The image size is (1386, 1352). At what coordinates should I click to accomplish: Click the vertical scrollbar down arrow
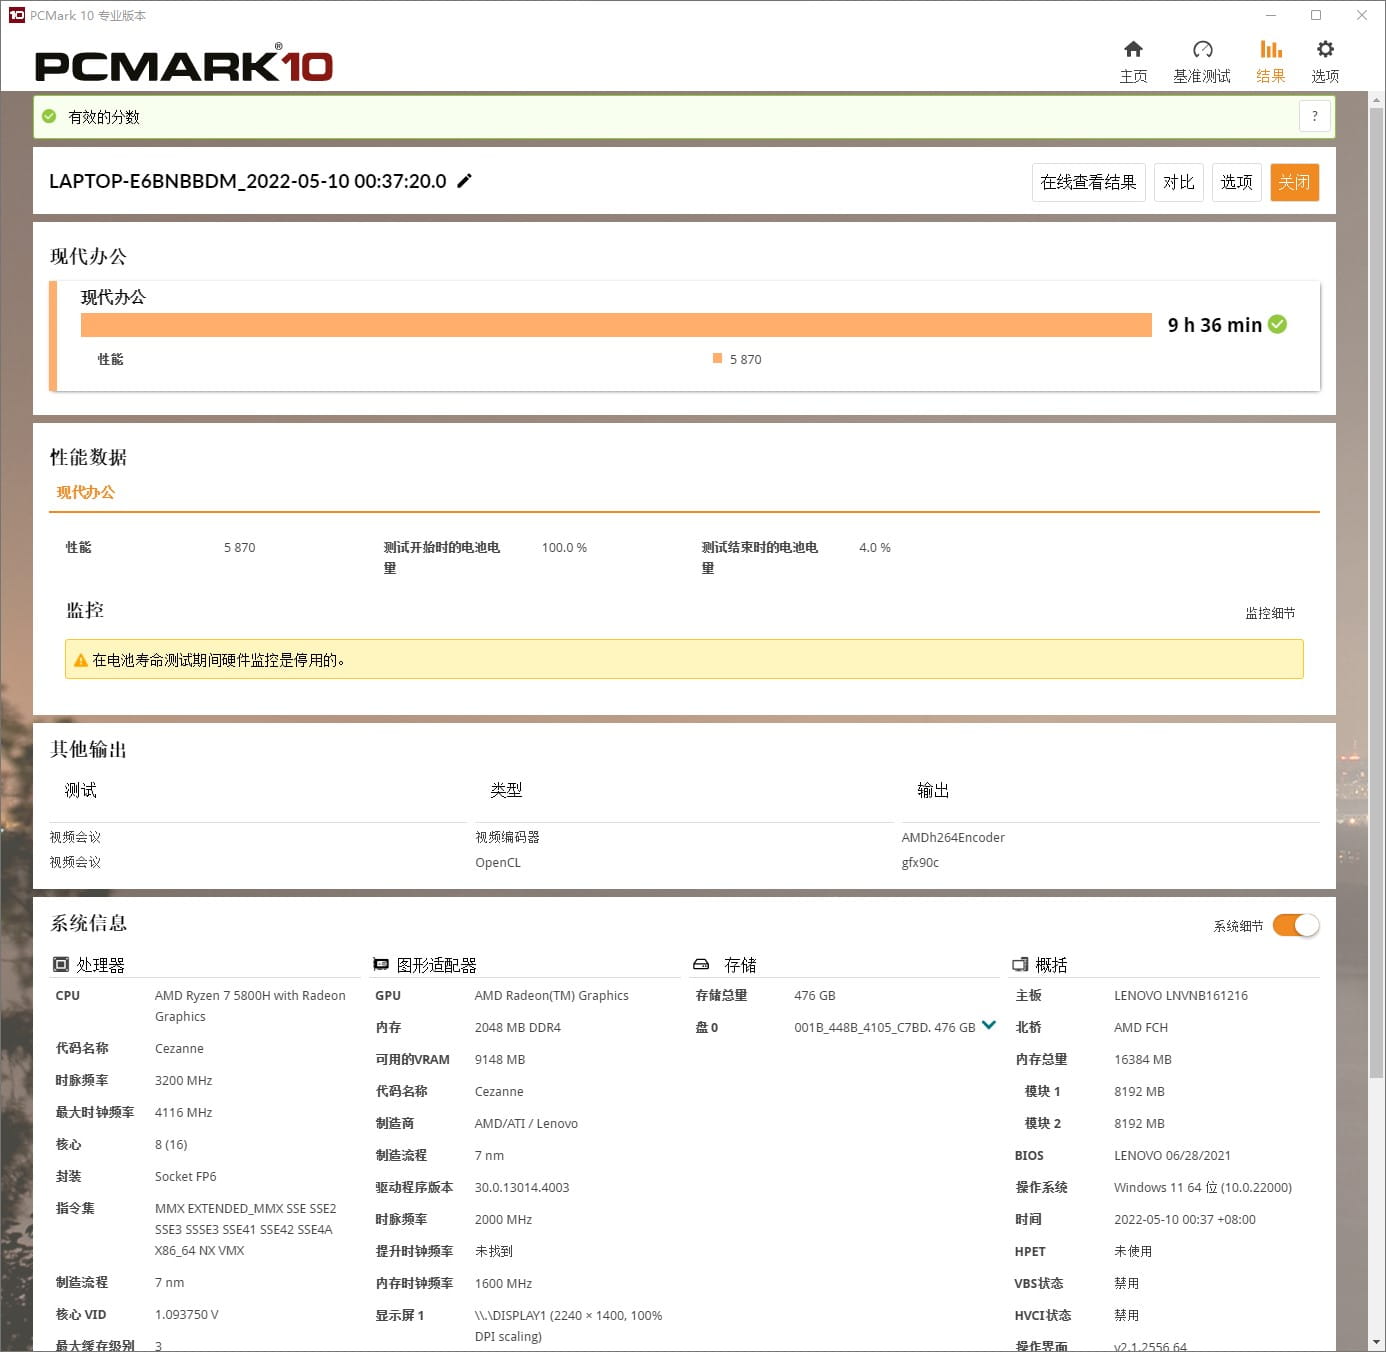[x=1377, y=1342]
